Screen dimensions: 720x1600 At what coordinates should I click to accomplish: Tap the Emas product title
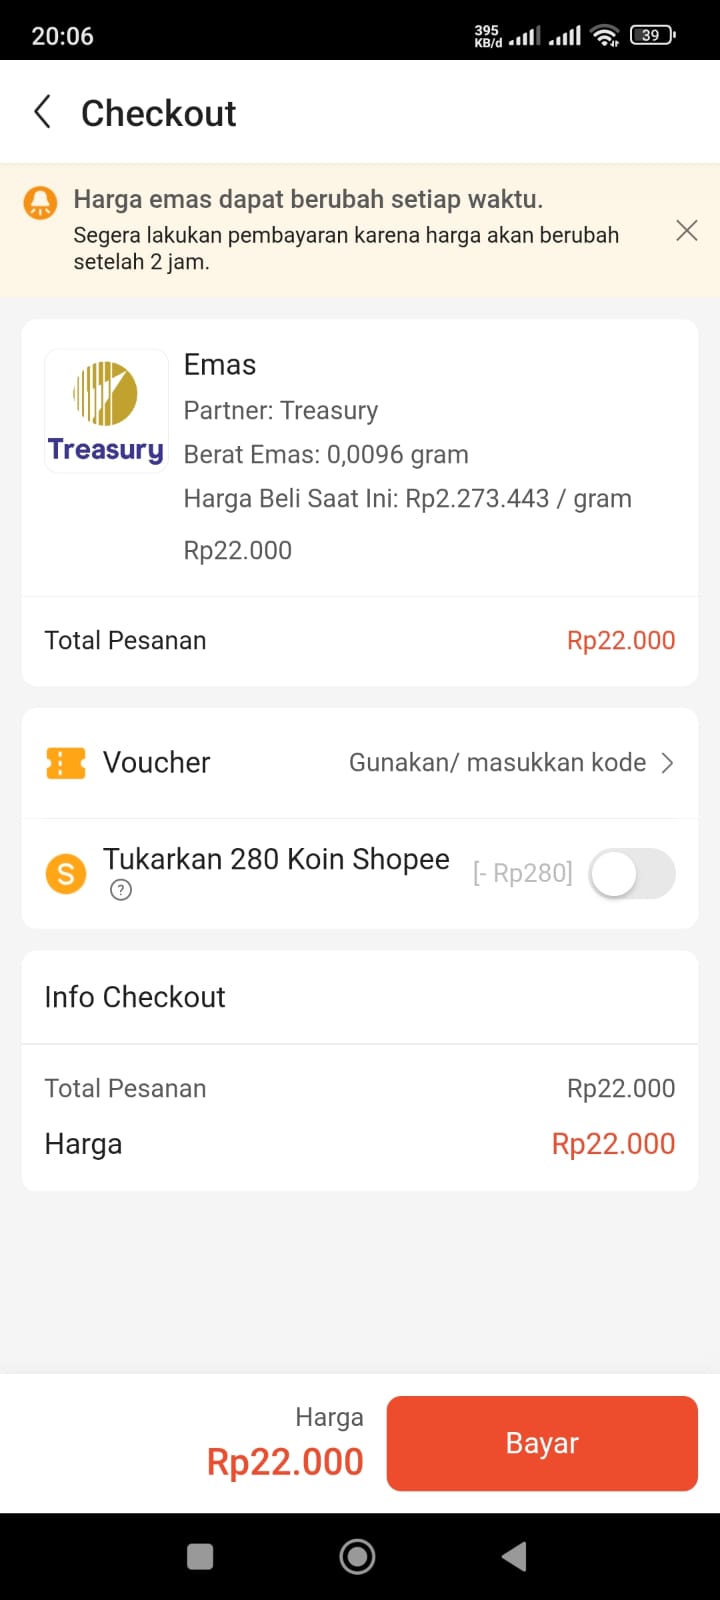(x=220, y=365)
